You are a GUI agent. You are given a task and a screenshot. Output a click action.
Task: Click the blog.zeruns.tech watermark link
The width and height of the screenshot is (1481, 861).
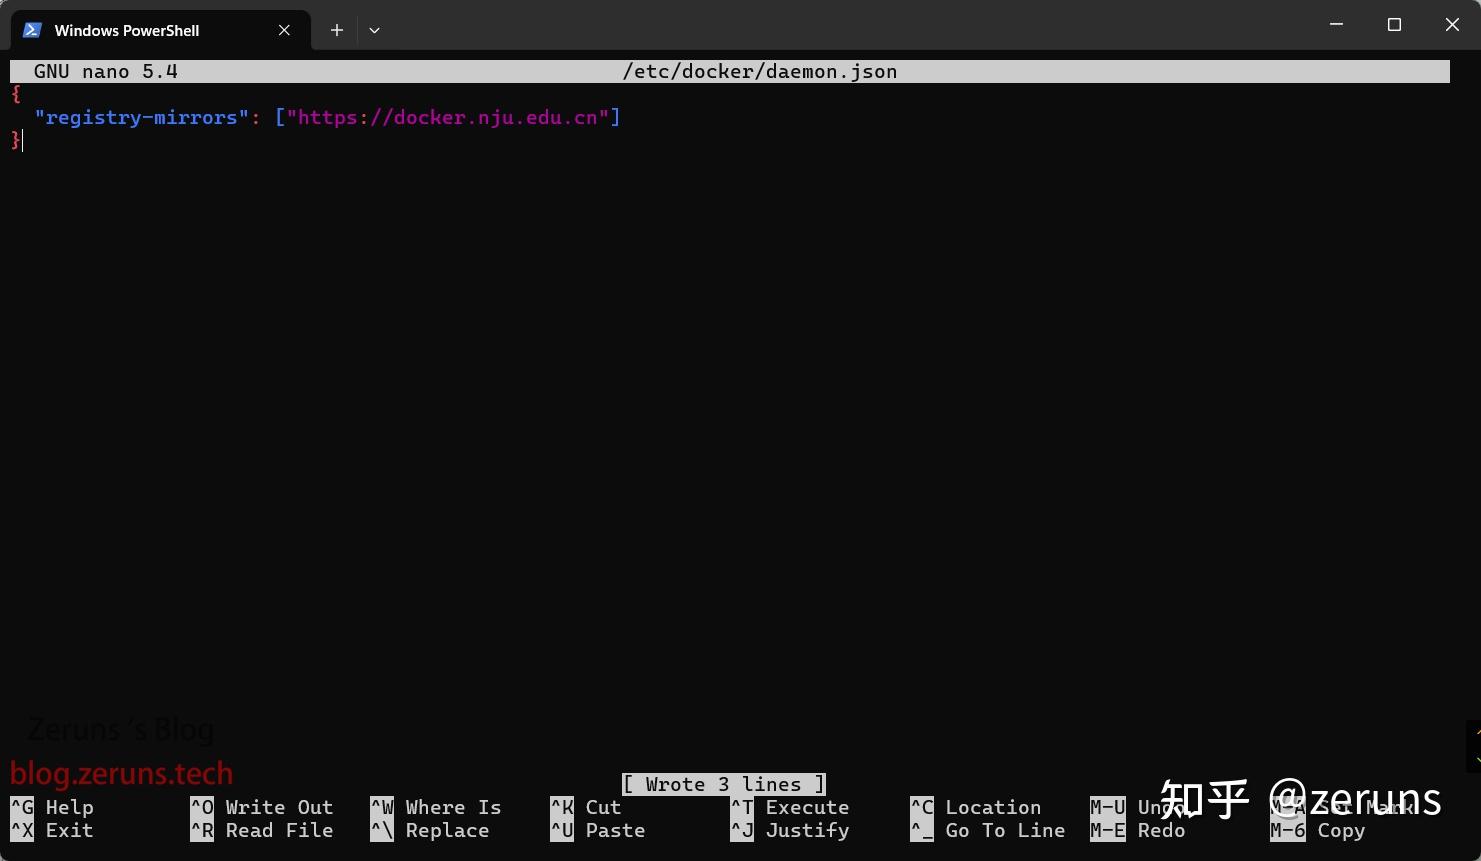[122, 773]
